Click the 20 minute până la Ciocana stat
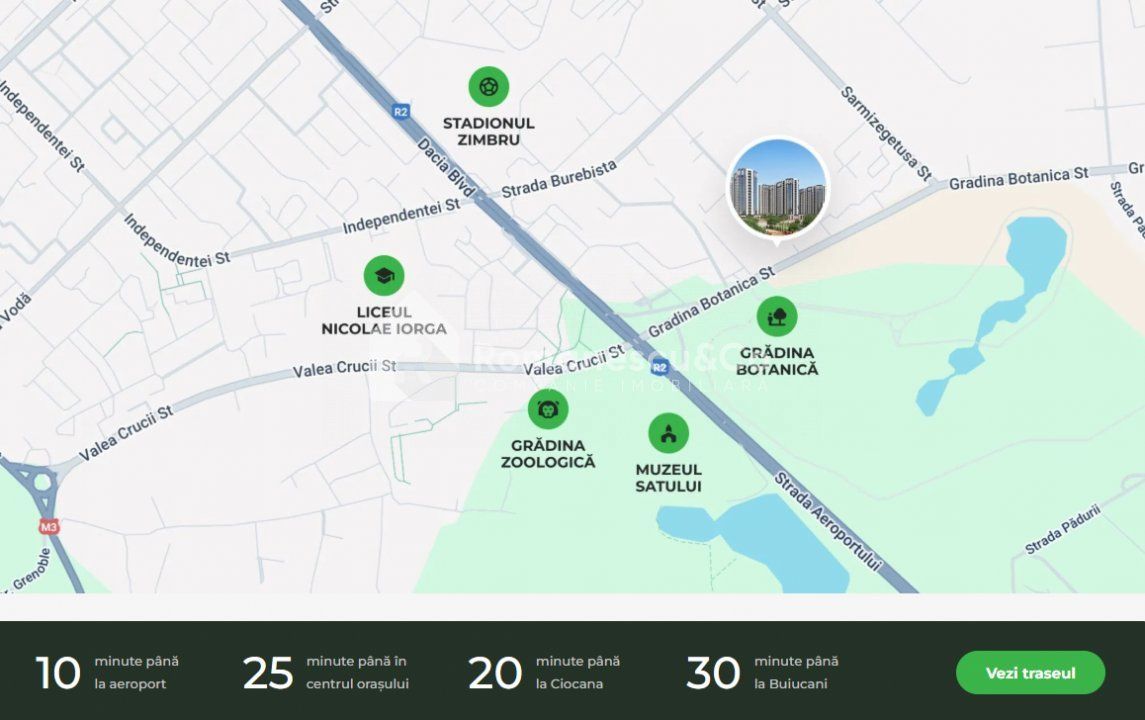This screenshot has height=720, width=1145. [544, 673]
